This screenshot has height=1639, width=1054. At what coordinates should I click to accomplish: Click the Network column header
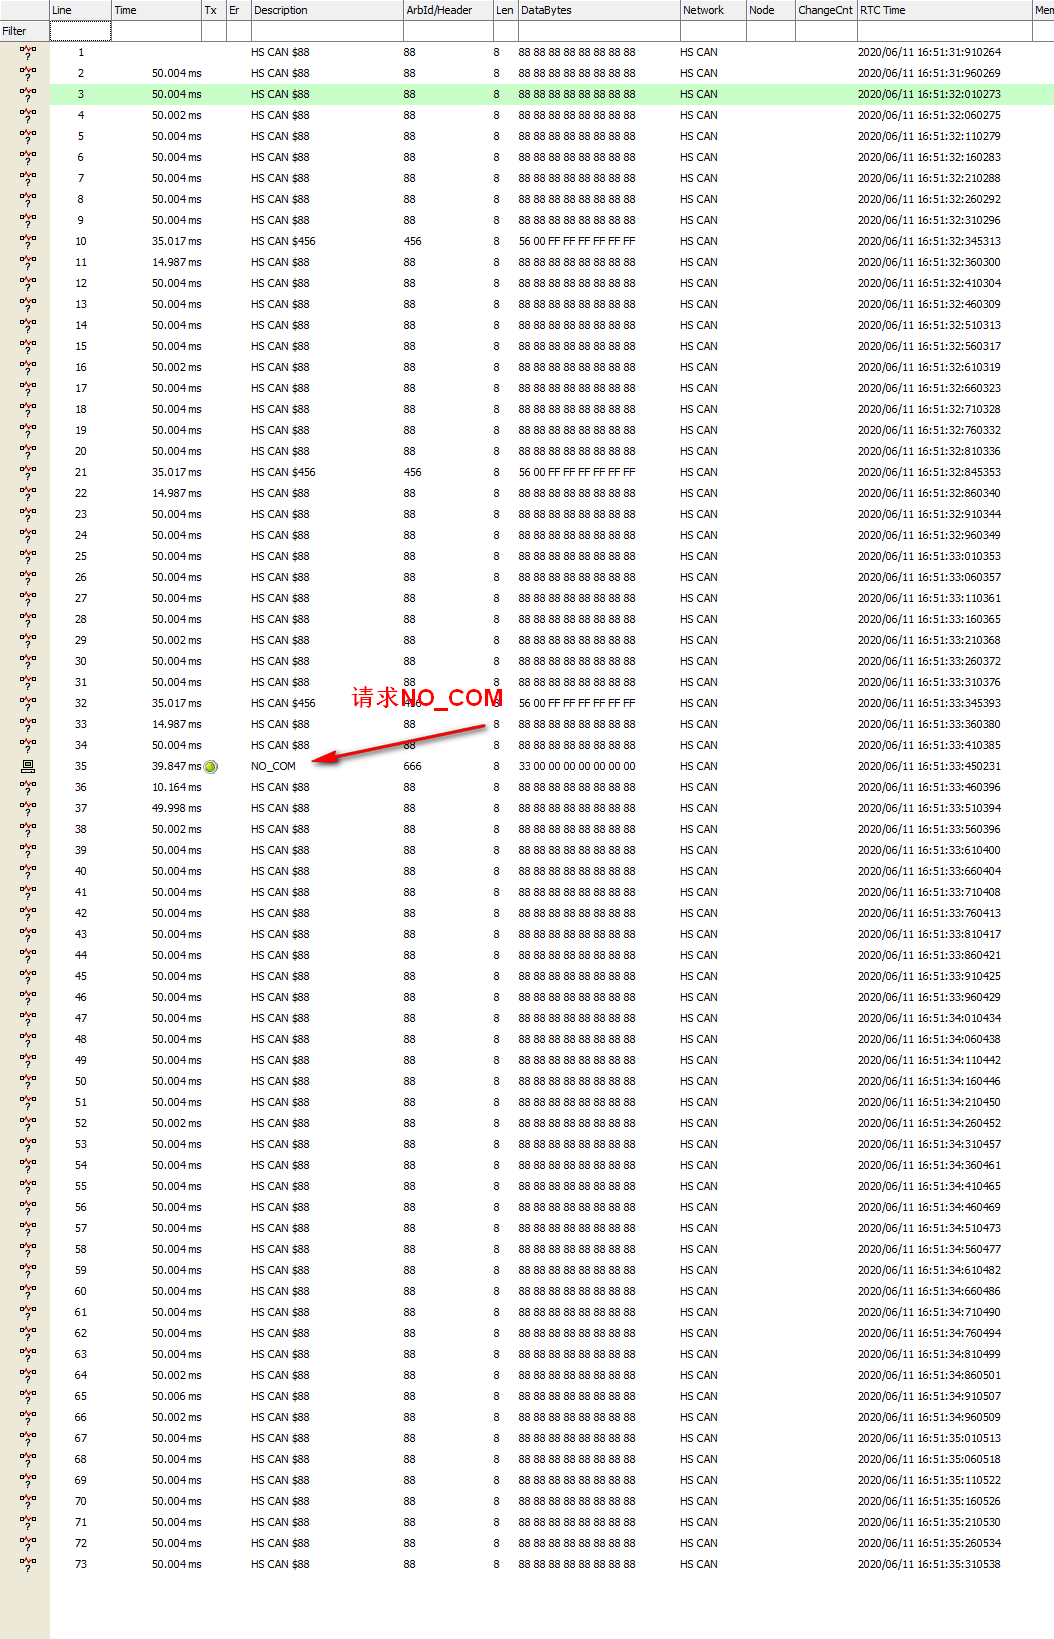pyautogui.click(x=711, y=10)
